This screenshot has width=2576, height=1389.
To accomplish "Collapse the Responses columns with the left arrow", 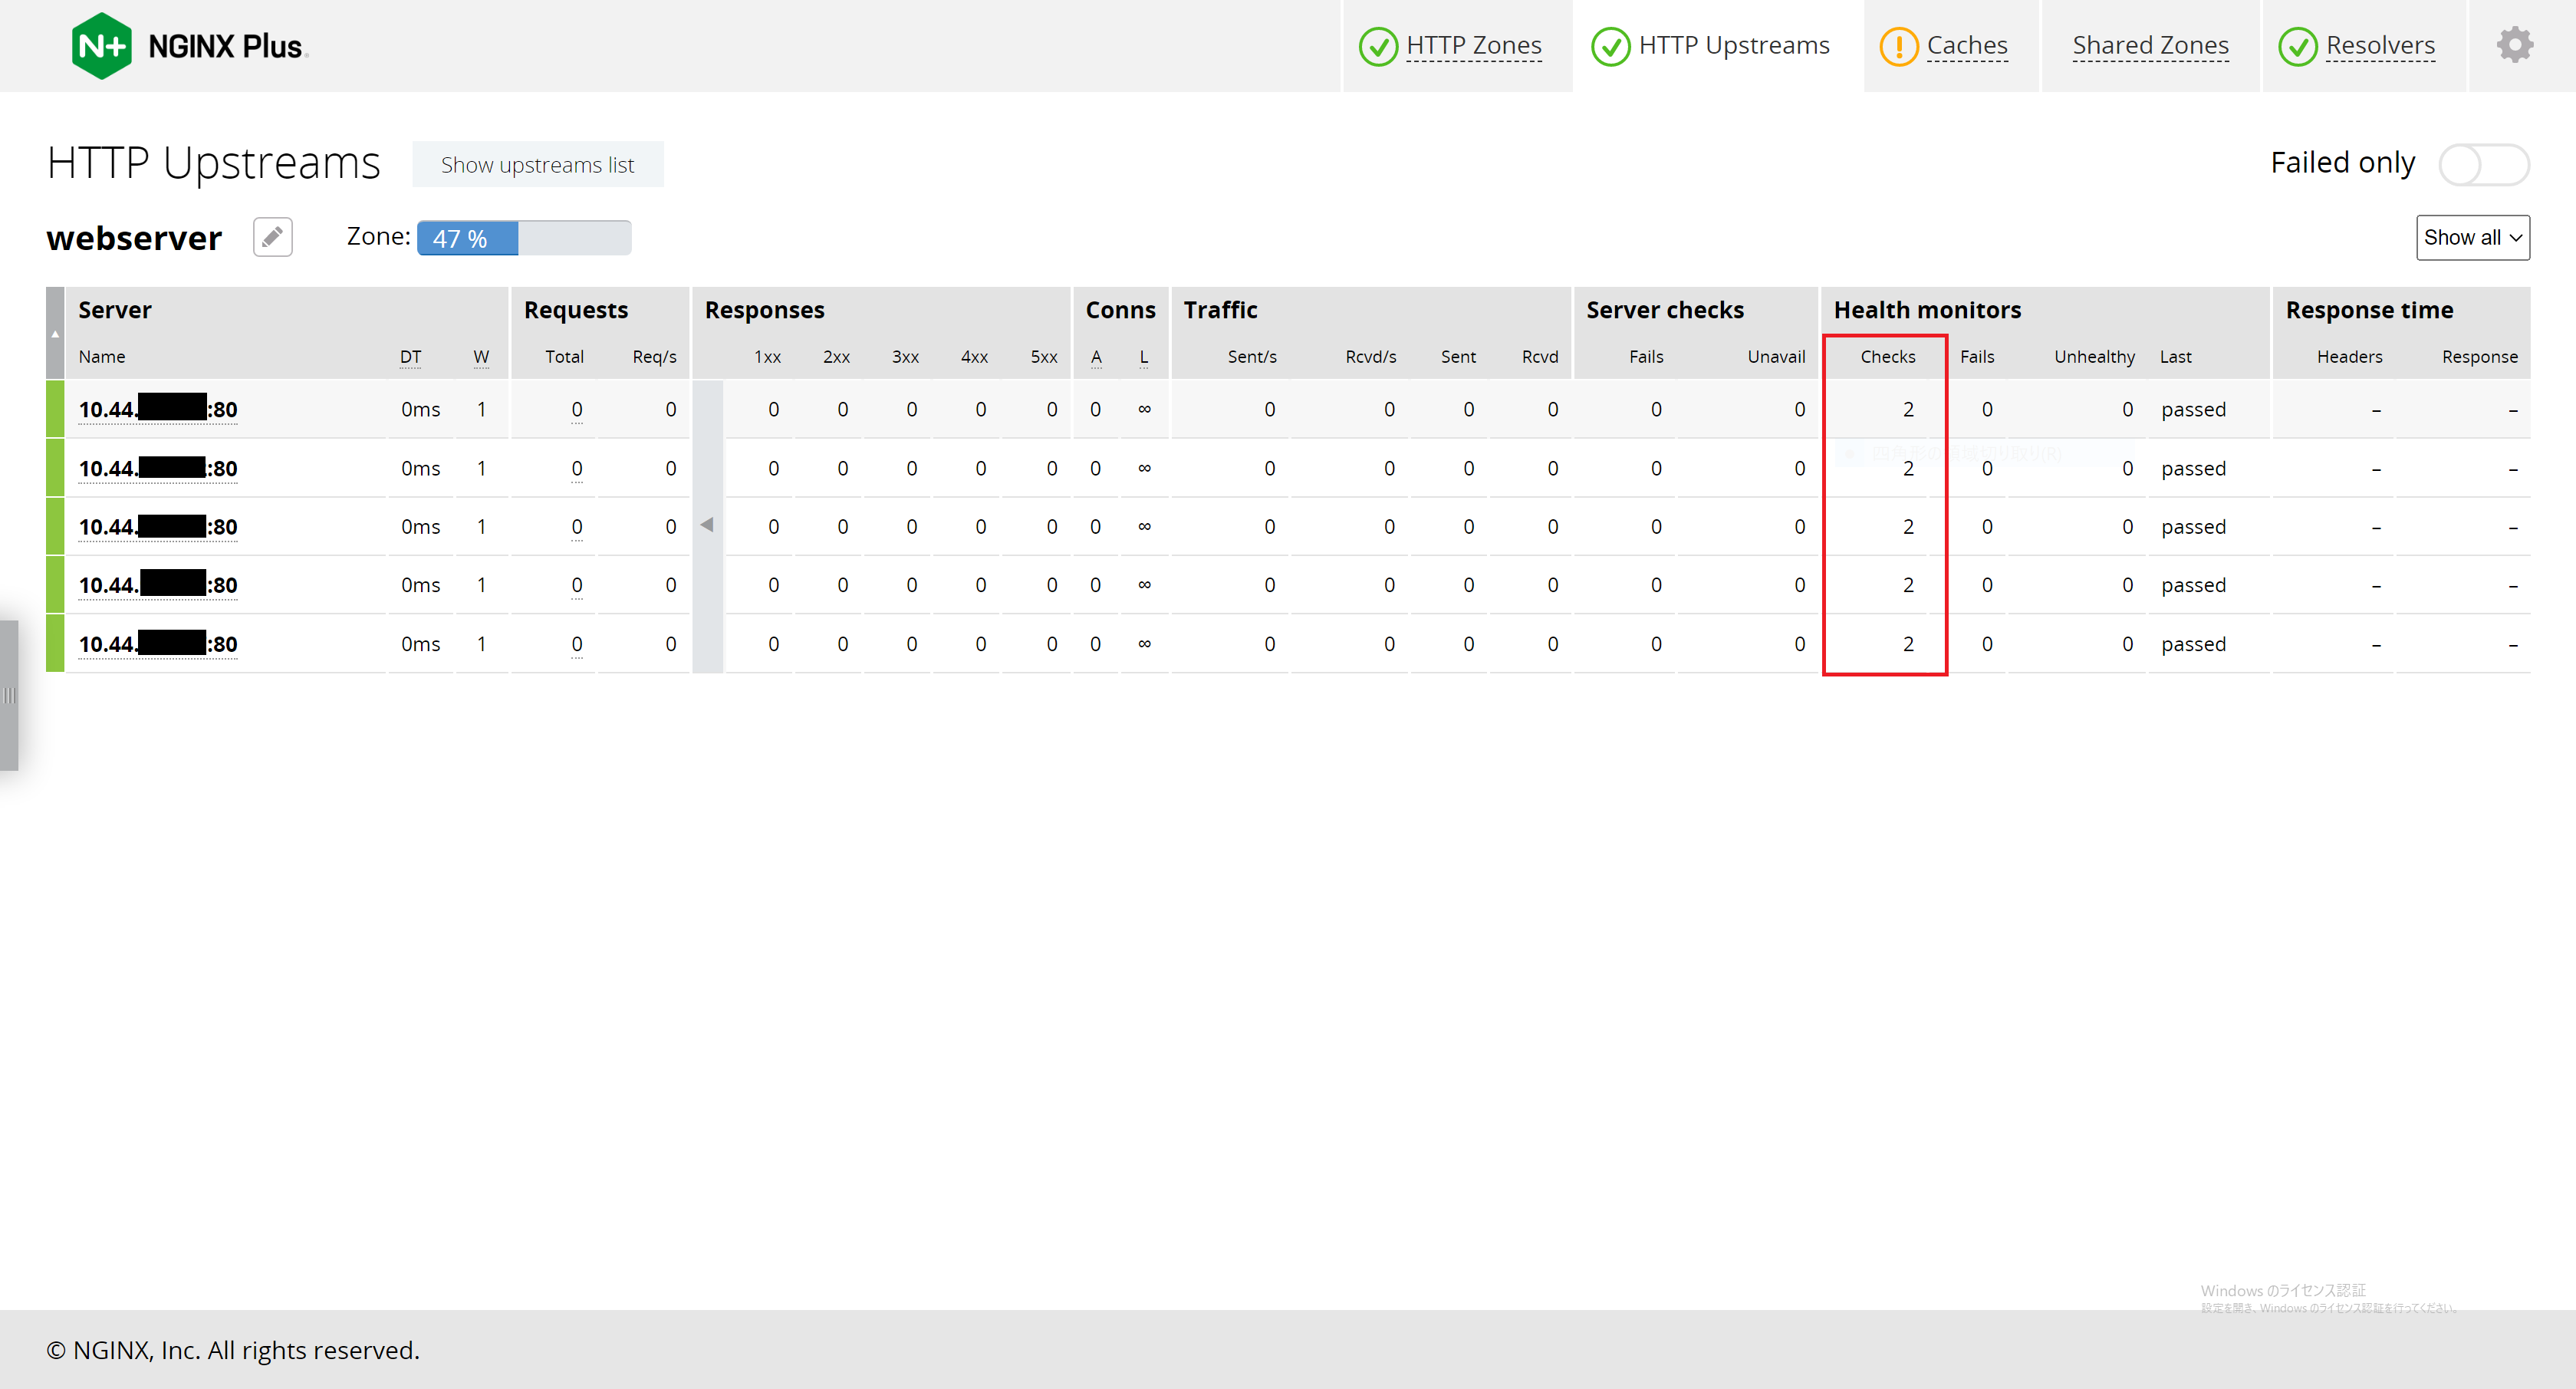I will pyautogui.click(x=707, y=525).
